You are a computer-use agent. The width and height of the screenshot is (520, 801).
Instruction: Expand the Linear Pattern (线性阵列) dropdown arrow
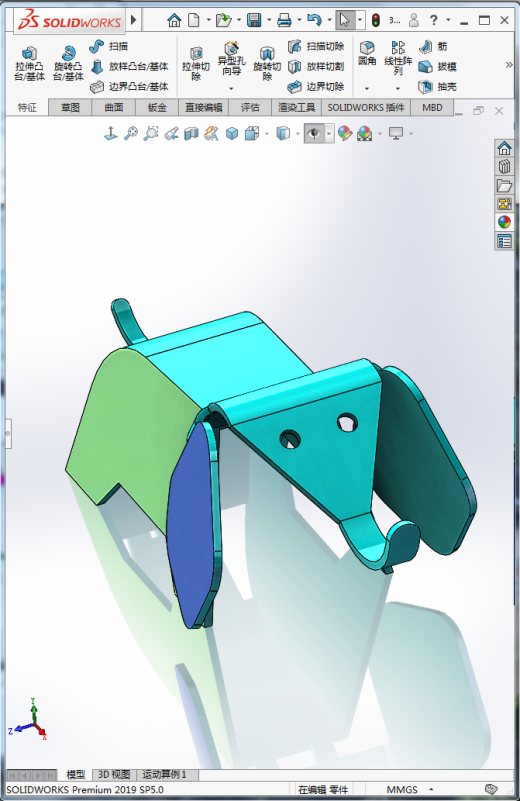pyautogui.click(x=398, y=88)
